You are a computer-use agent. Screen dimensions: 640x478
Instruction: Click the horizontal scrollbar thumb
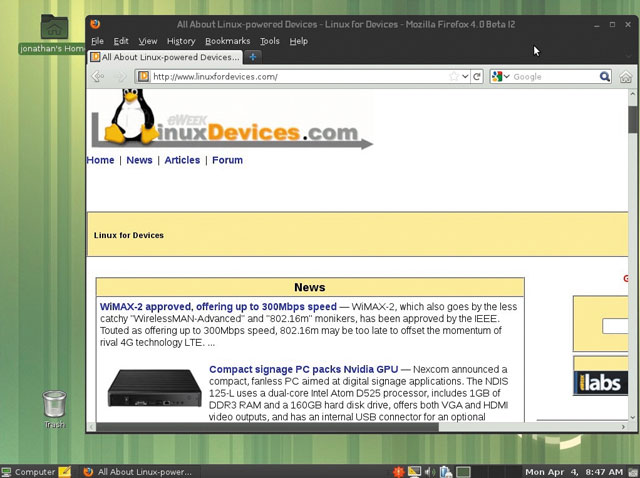tap(267, 427)
